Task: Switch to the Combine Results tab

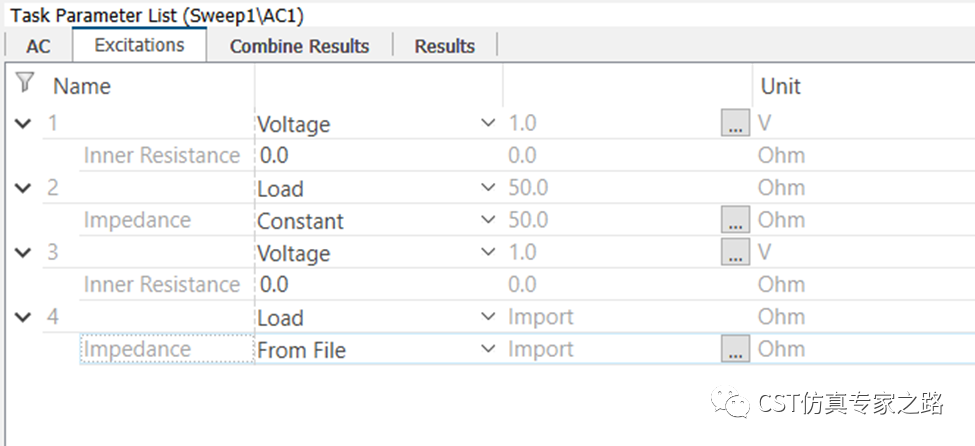Action: (x=300, y=47)
